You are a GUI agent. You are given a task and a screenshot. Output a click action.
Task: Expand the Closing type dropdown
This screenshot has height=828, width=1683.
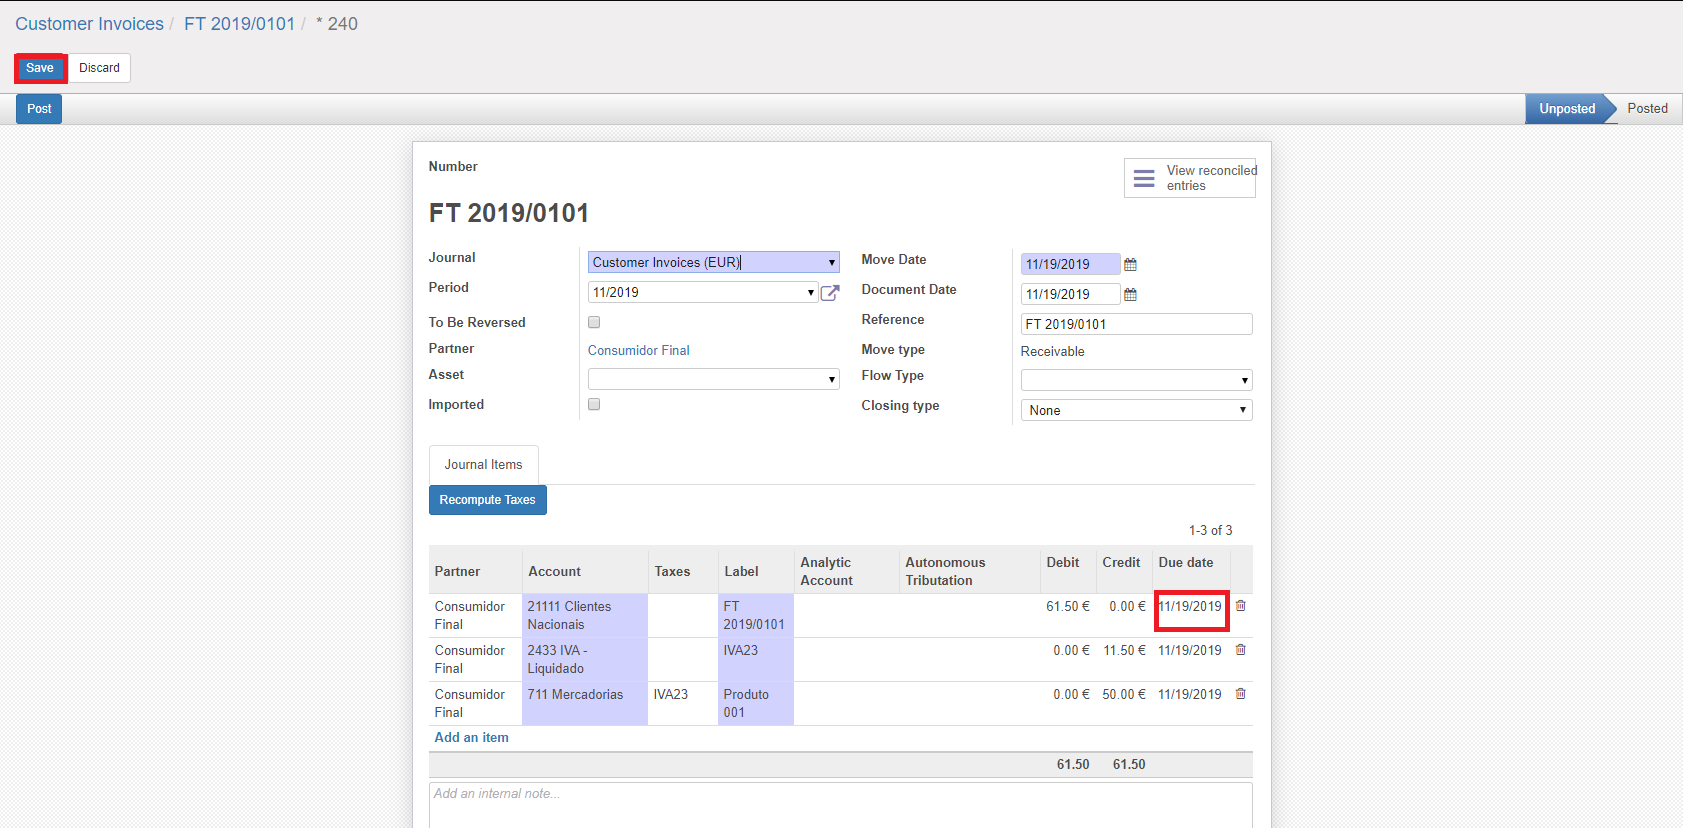[x=1136, y=410]
